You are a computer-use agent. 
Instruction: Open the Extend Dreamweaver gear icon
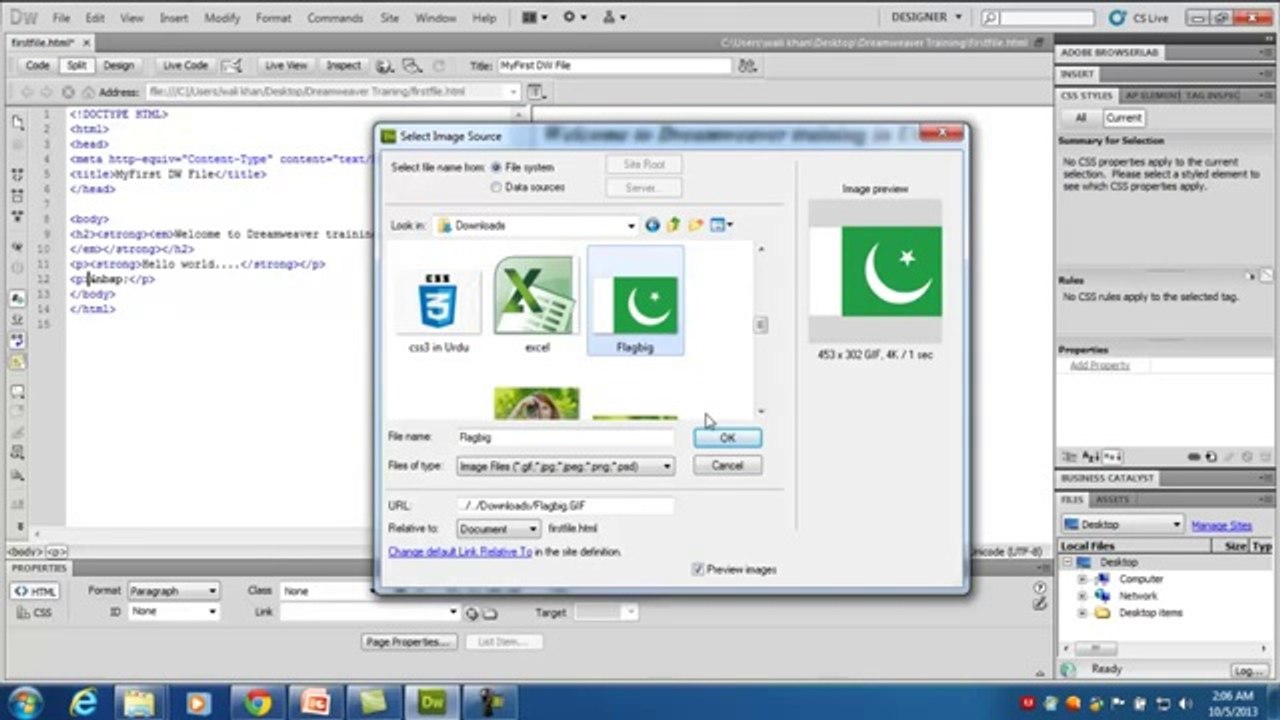[x=574, y=17]
